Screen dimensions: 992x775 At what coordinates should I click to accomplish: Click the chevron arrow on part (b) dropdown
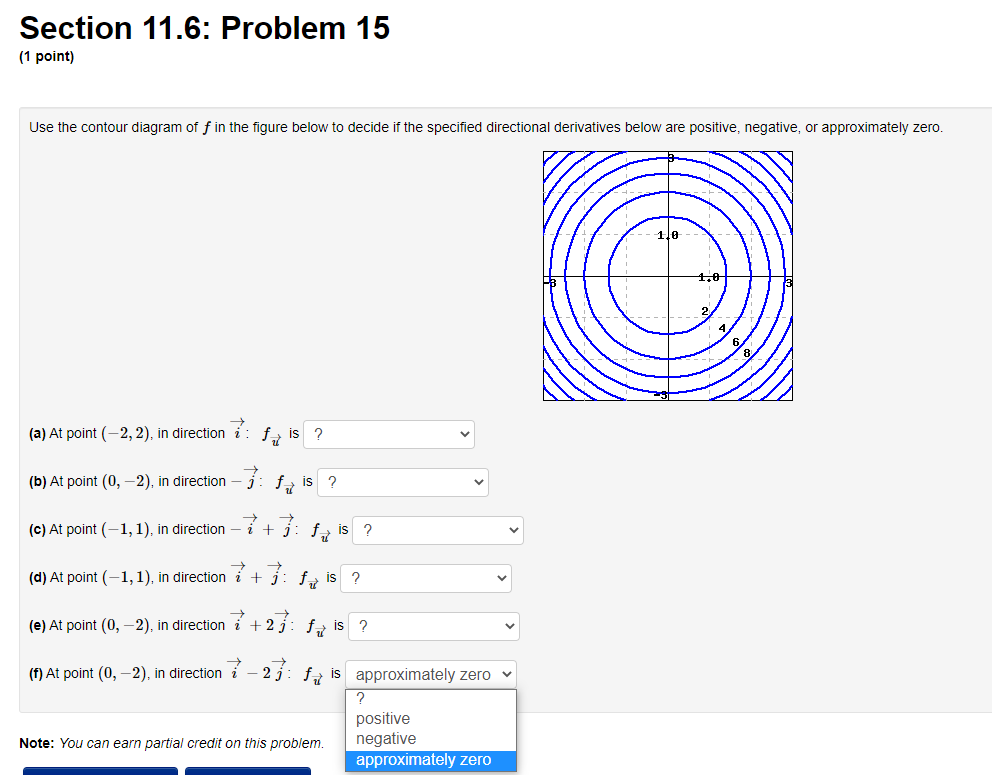pos(477,482)
